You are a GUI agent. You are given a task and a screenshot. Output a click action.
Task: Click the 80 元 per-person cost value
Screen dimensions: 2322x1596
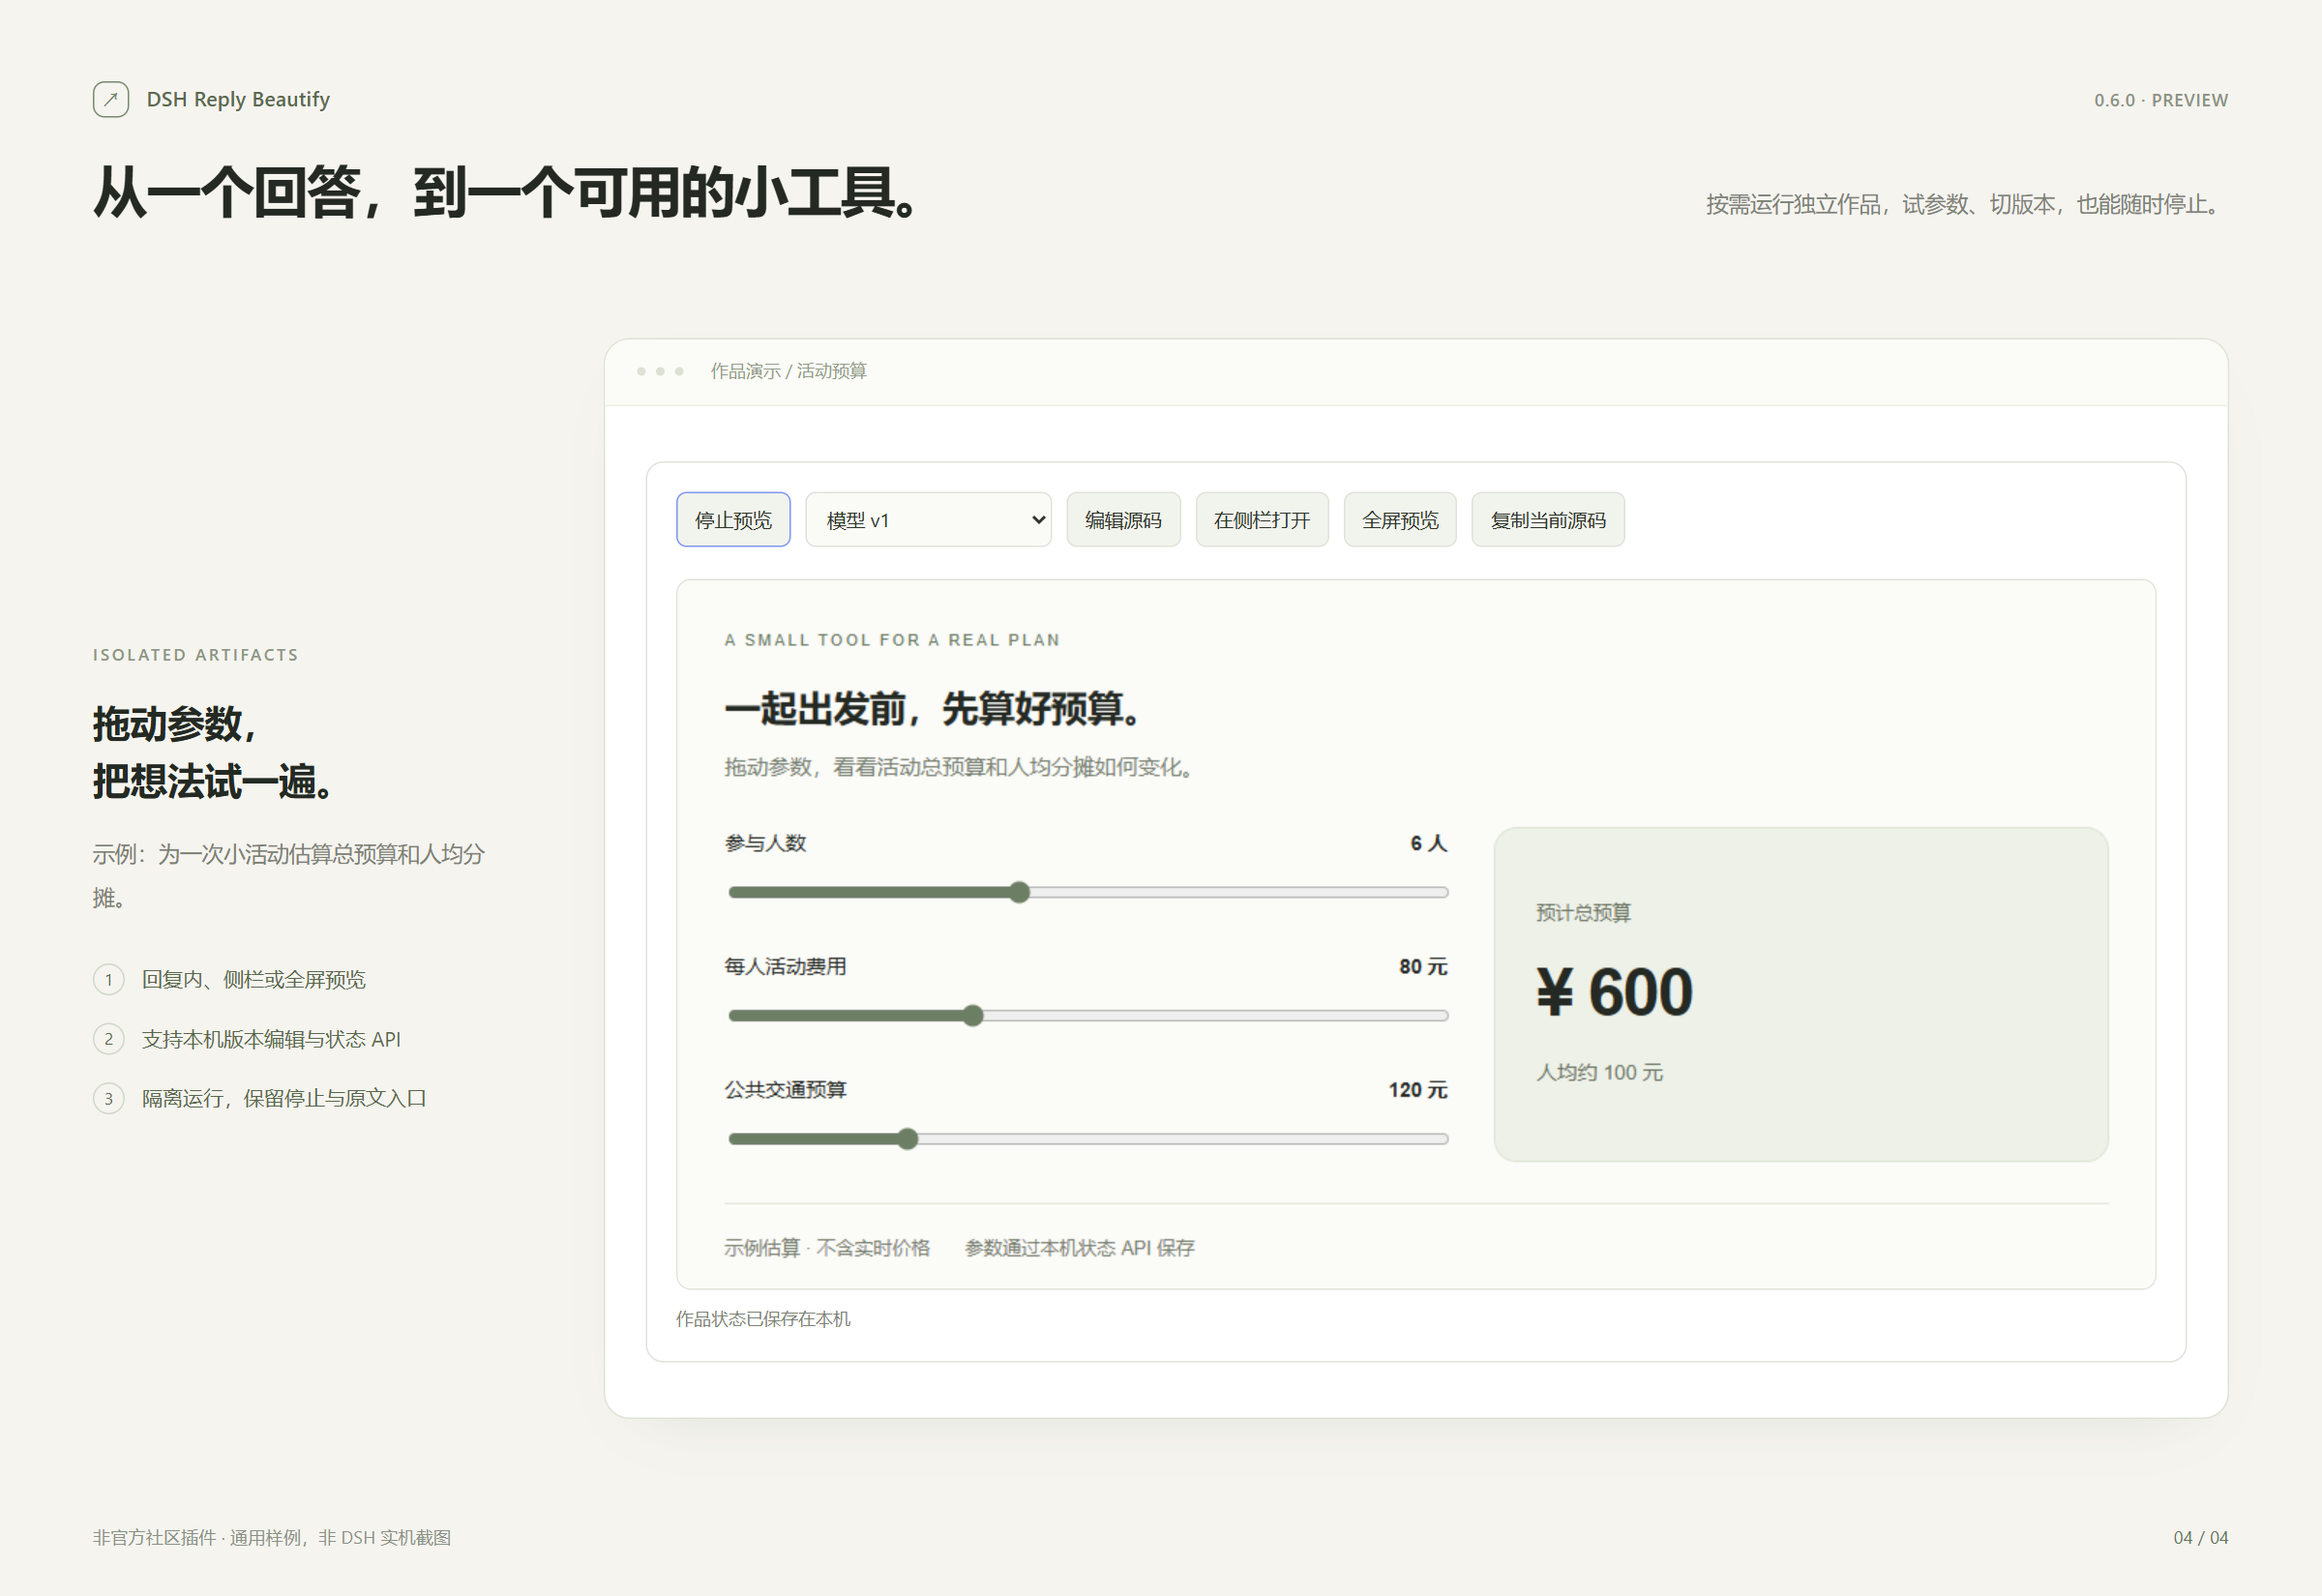1423,966
